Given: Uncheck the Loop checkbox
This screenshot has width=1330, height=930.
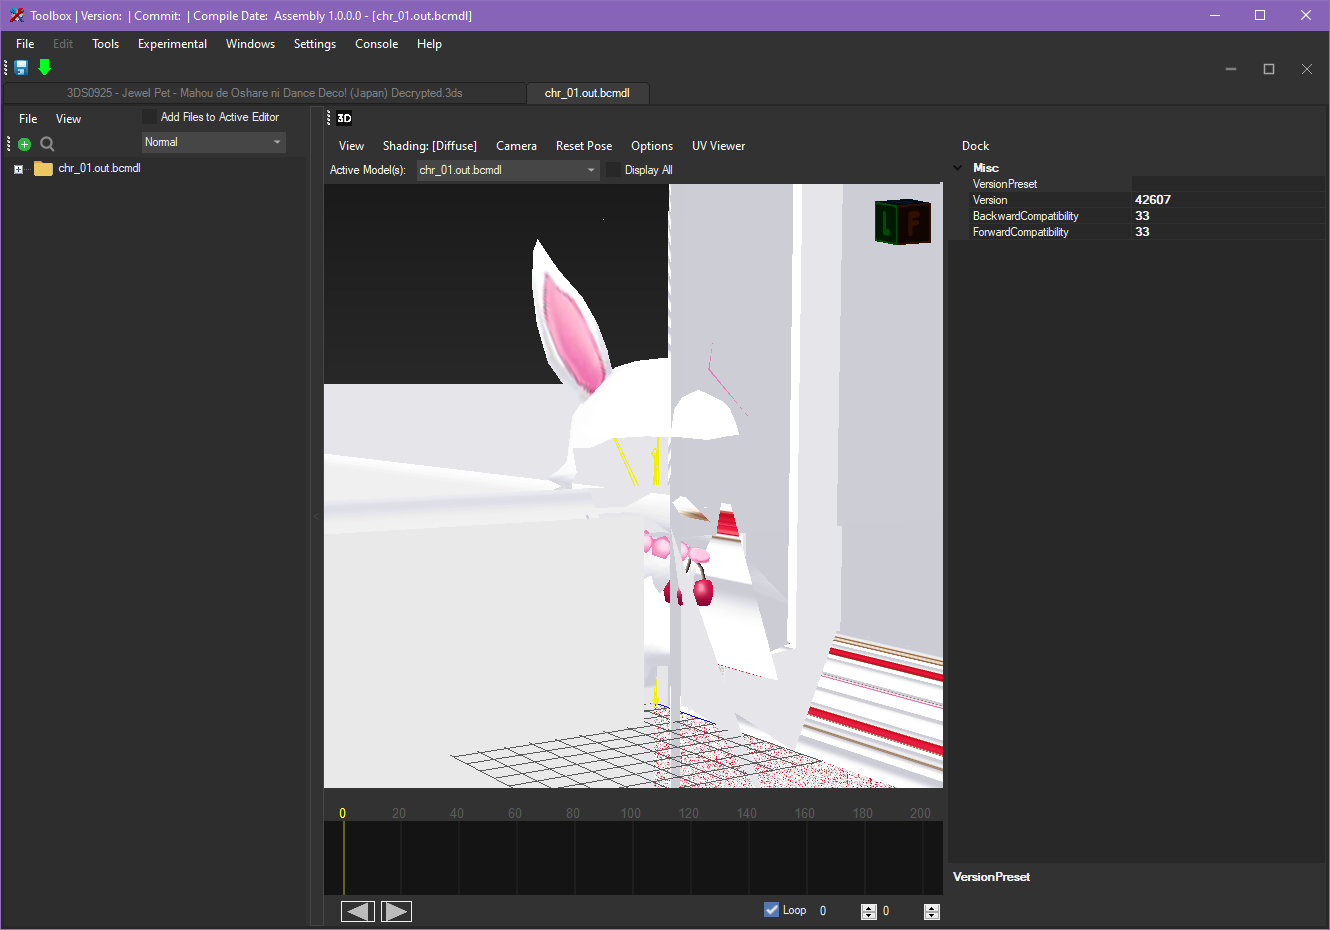Looking at the screenshot, I should point(771,909).
